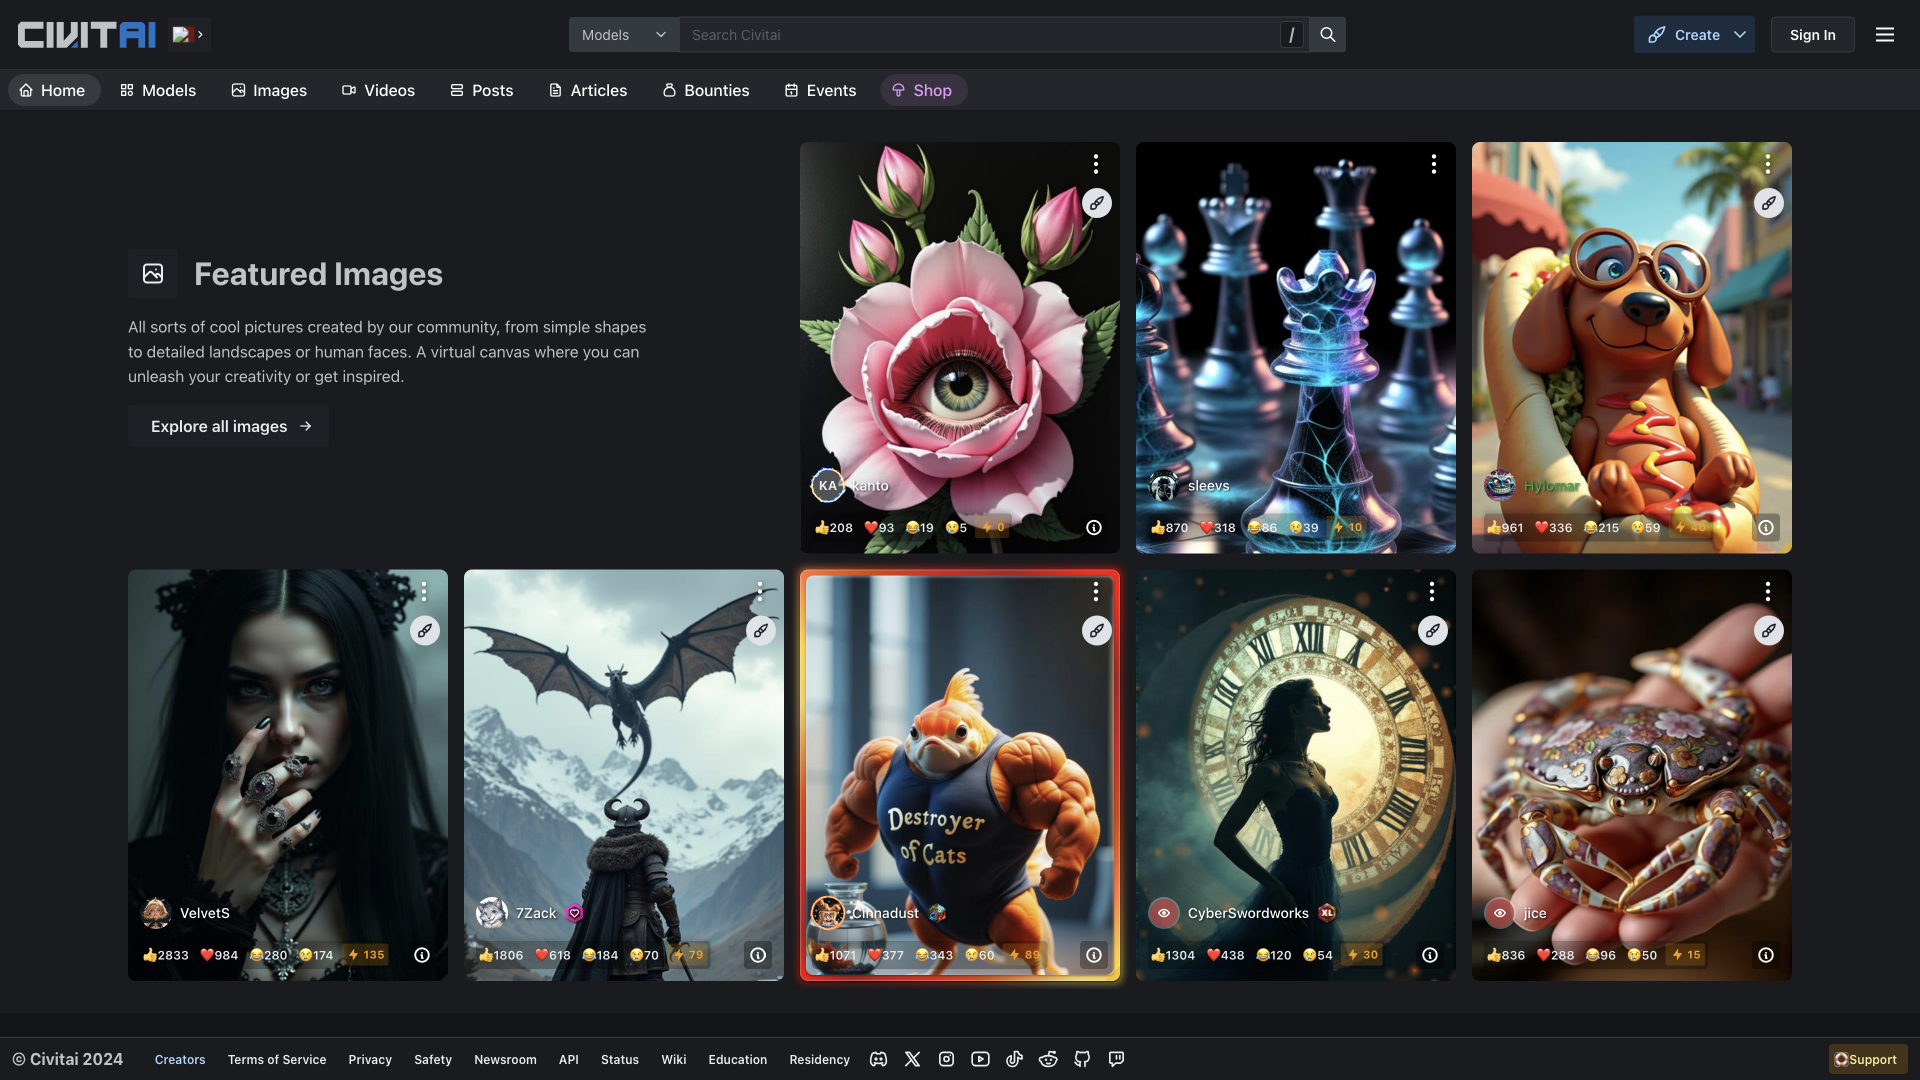
Task: Select the Models tab
Action: pyautogui.click(x=158, y=90)
